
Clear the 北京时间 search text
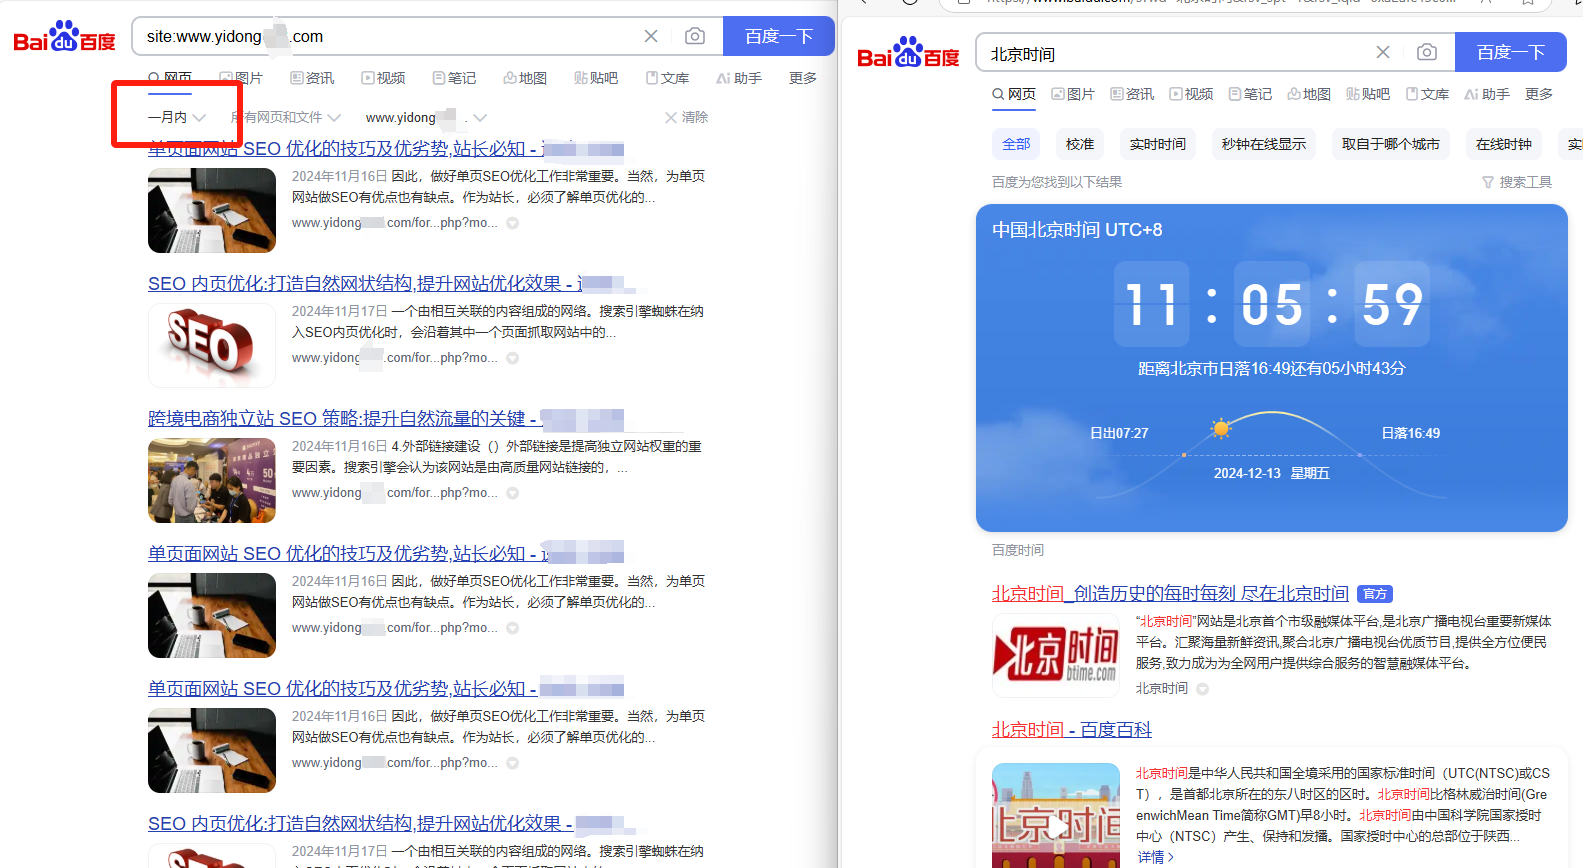[1383, 52]
